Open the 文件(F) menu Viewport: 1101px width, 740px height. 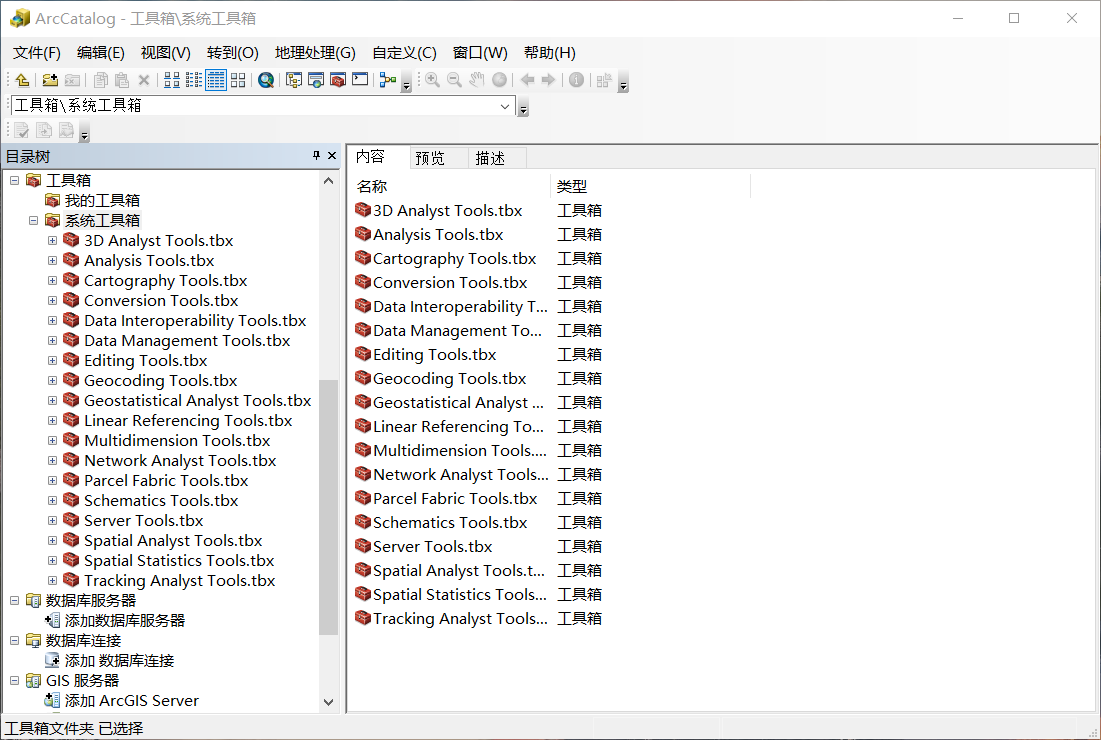[37, 53]
